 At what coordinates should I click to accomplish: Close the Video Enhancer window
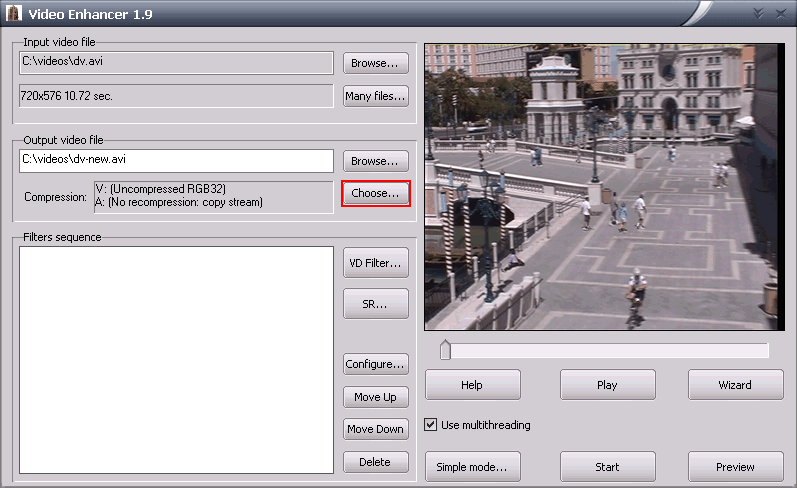point(781,14)
